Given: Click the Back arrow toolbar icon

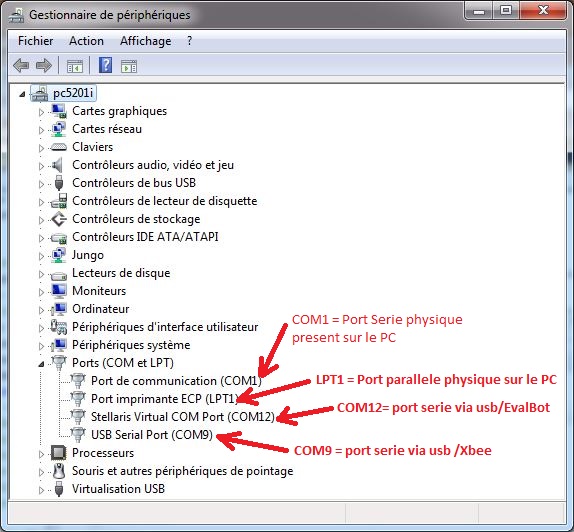Looking at the screenshot, I should (21, 66).
